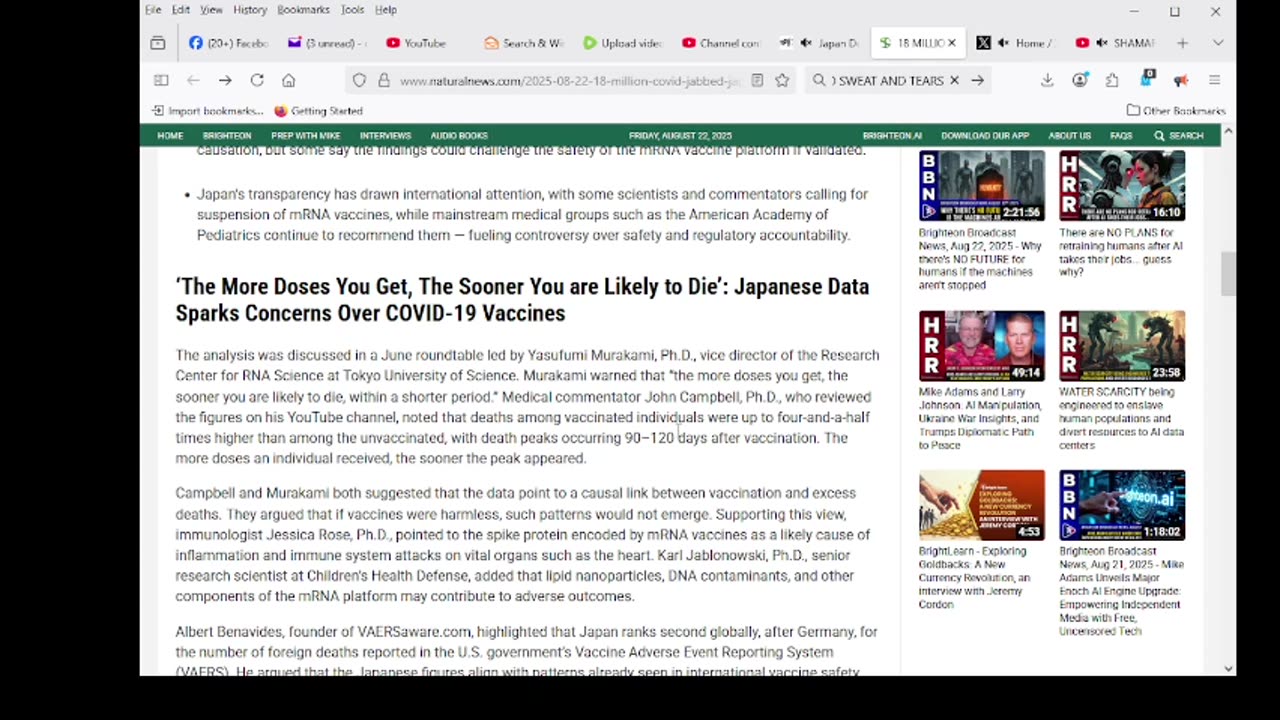Play the 4:53 BrightLearn Goldbacks thumbnail
Screen dimensions: 1280x720
tap(982, 505)
